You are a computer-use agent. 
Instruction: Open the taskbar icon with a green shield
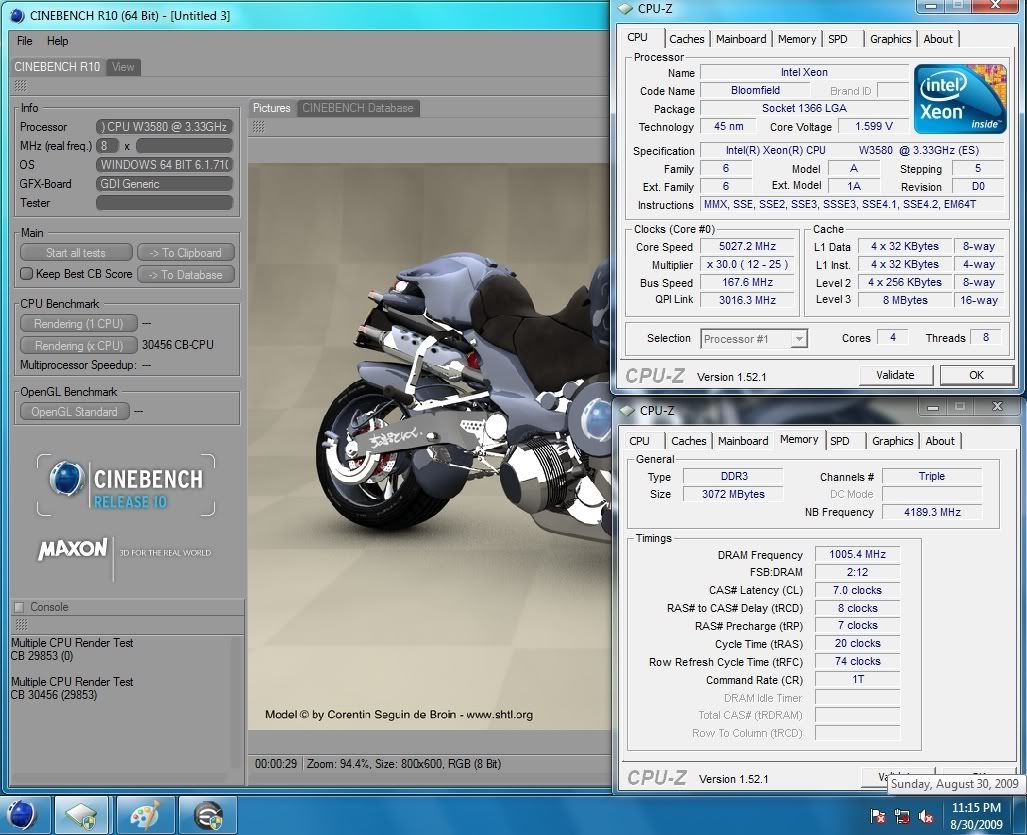(81, 815)
